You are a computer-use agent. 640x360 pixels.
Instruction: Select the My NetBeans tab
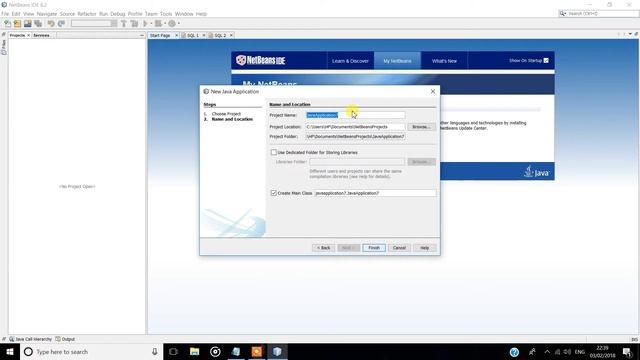397,61
